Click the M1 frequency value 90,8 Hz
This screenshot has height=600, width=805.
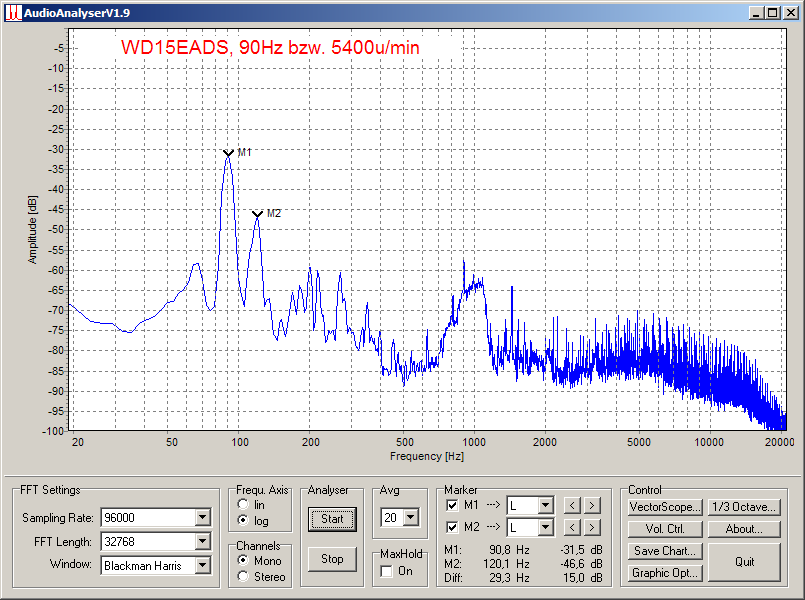point(509,550)
